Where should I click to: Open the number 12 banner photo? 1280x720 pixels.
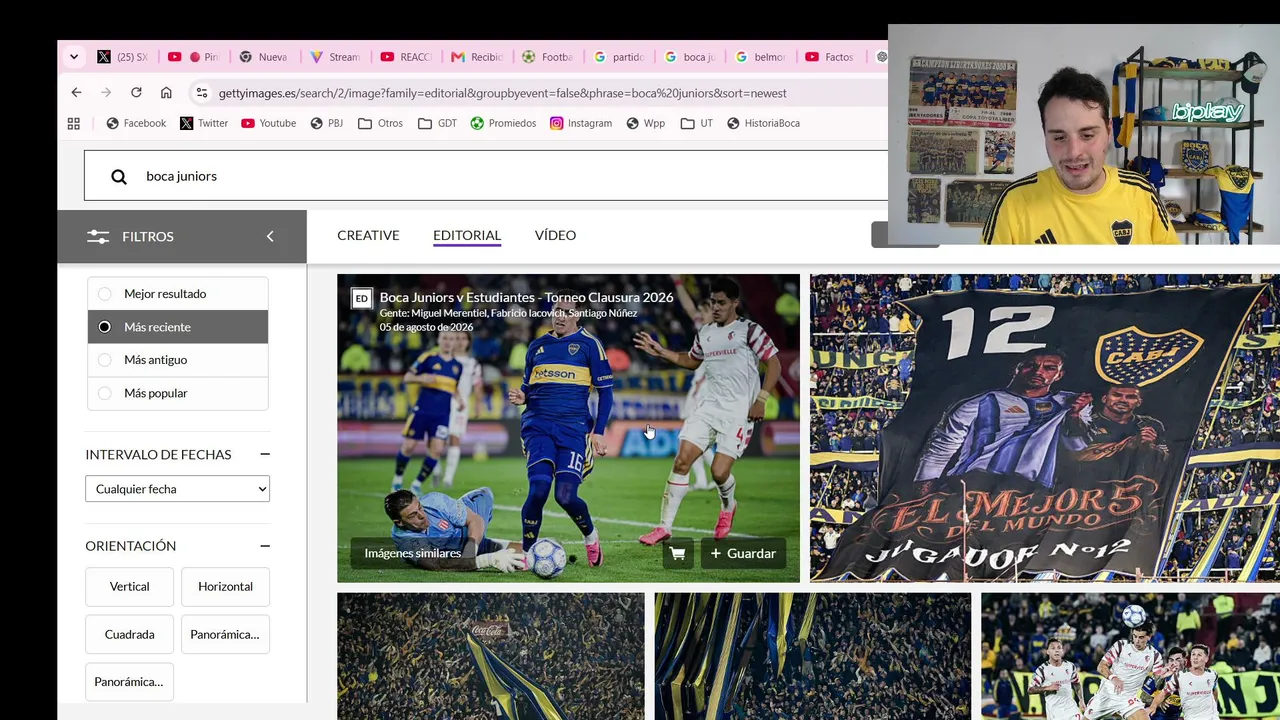(1044, 428)
